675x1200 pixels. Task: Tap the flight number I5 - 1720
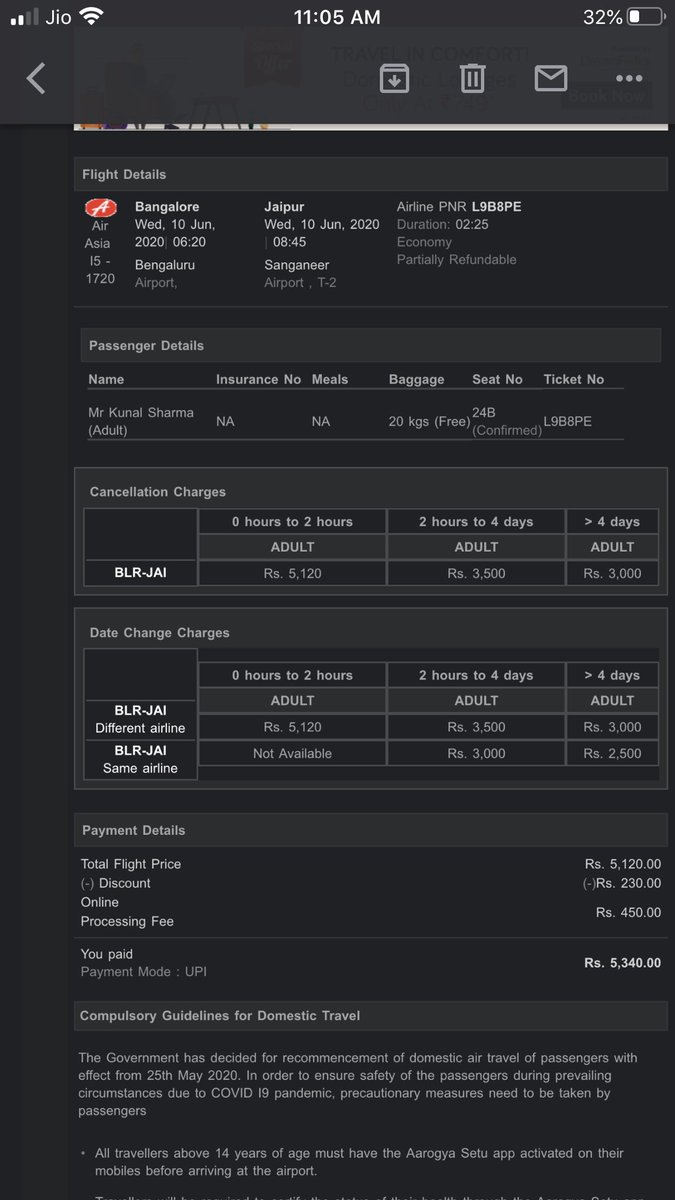[x=100, y=269]
